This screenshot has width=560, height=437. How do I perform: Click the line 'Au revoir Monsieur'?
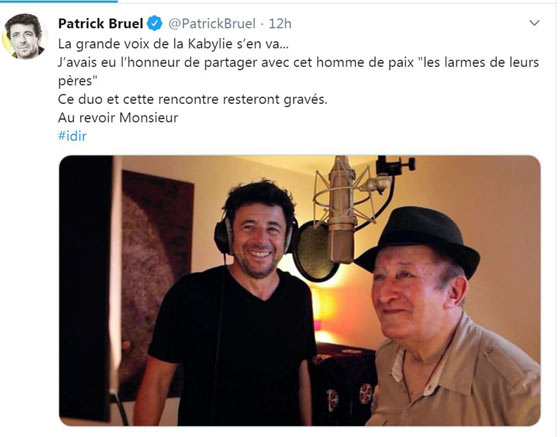click(118, 117)
